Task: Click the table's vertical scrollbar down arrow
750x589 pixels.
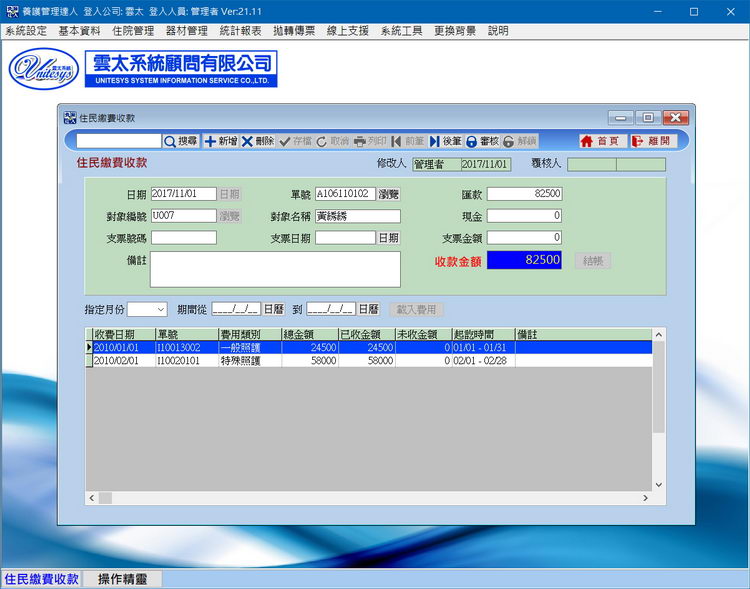Action: pos(658,484)
